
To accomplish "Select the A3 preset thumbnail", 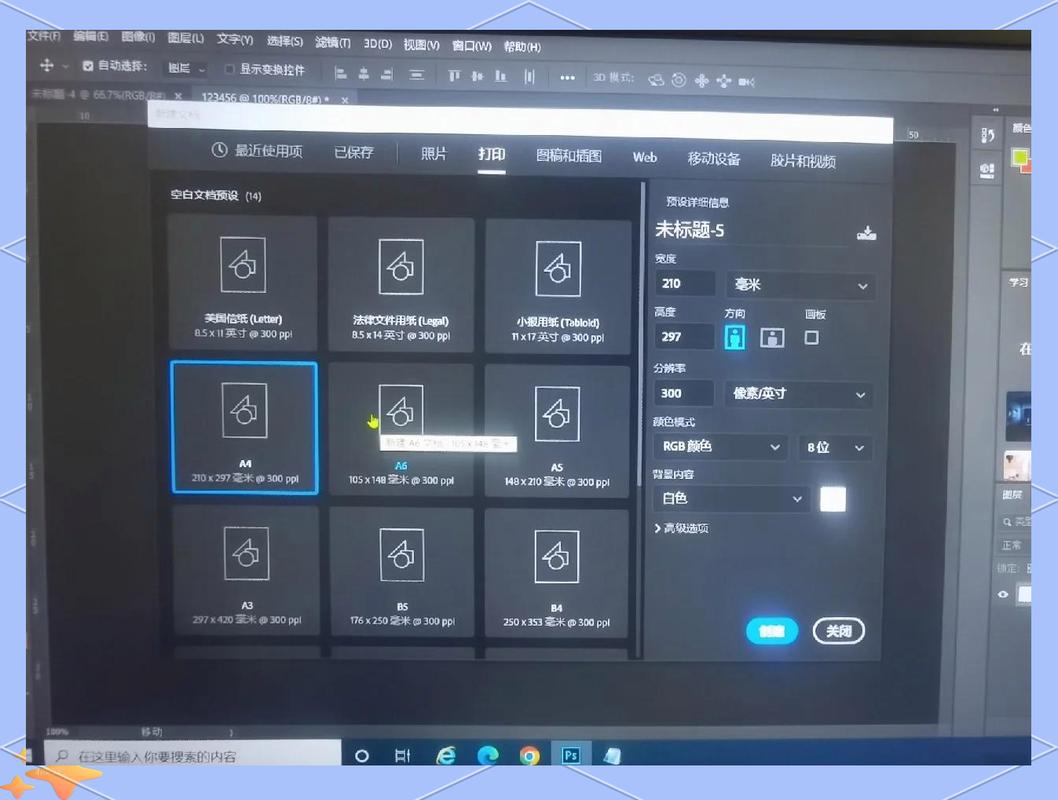I will point(246,570).
